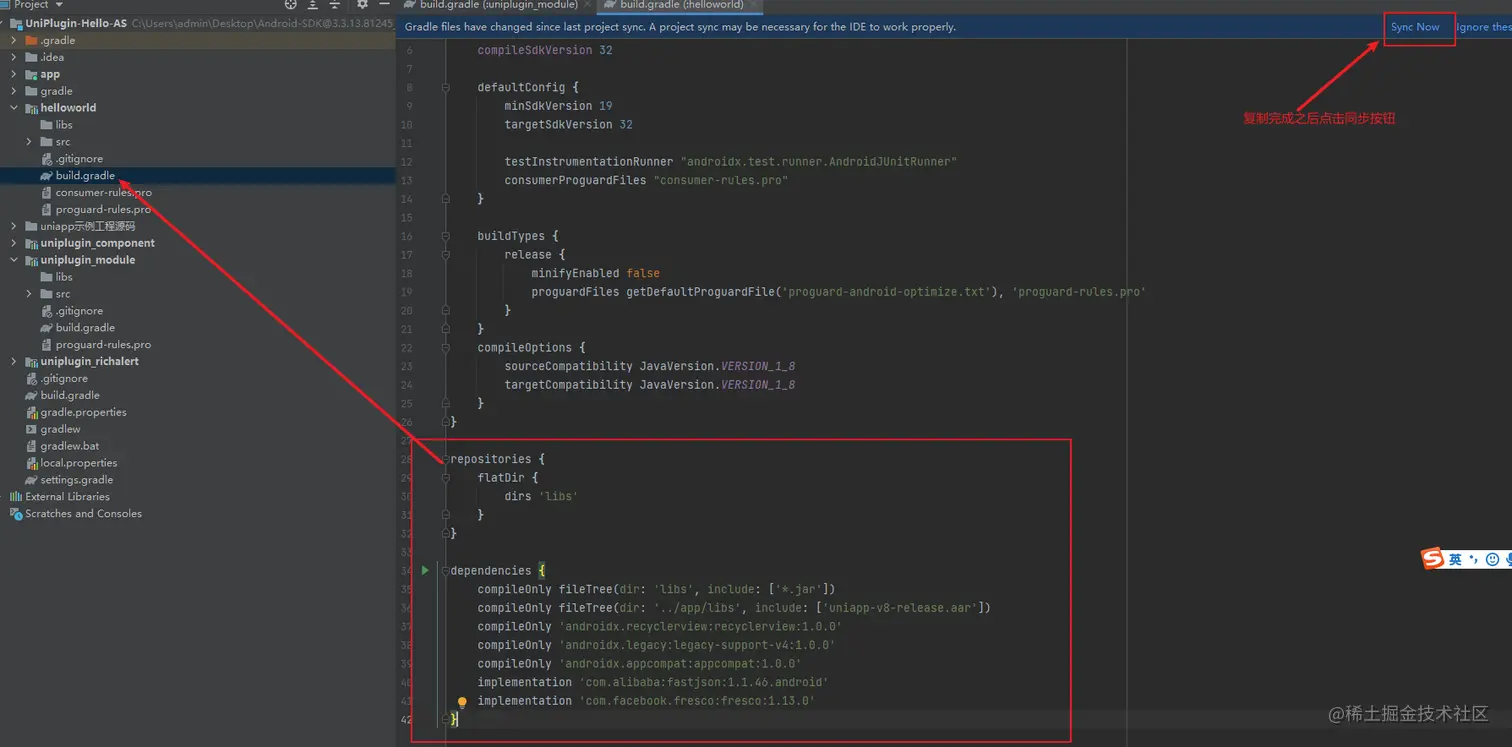Collapse the UniPlugin-Hello-AS root node

(x=3, y=23)
